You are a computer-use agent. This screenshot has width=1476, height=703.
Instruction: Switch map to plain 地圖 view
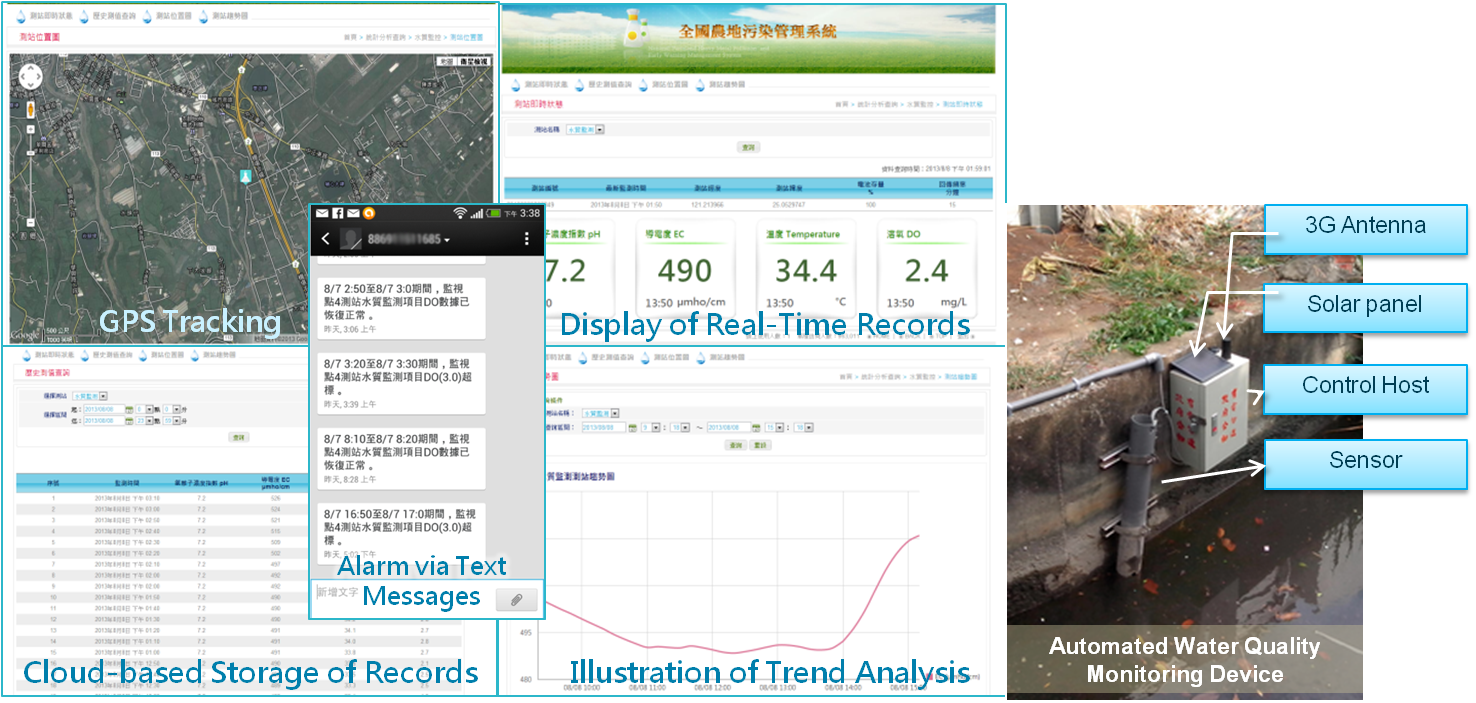pyautogui.click(x=447, y=61)
